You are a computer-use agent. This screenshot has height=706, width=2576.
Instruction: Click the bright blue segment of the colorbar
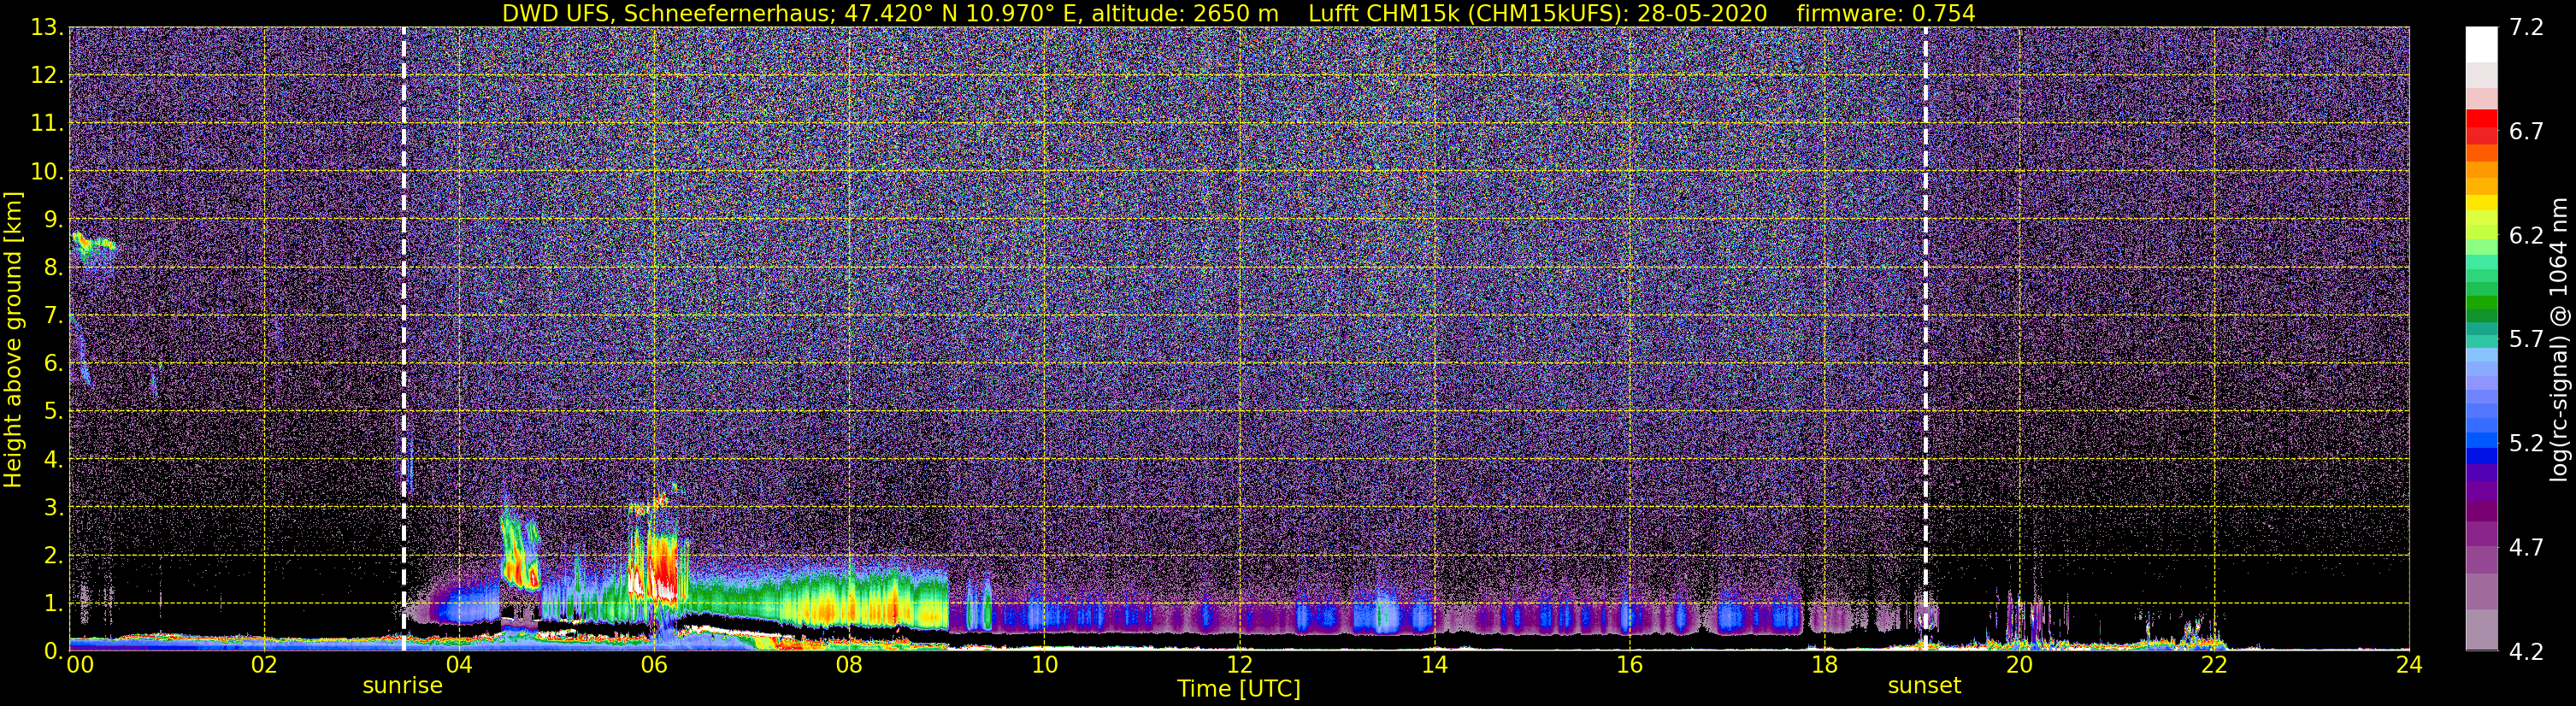tap(2482, 439)
